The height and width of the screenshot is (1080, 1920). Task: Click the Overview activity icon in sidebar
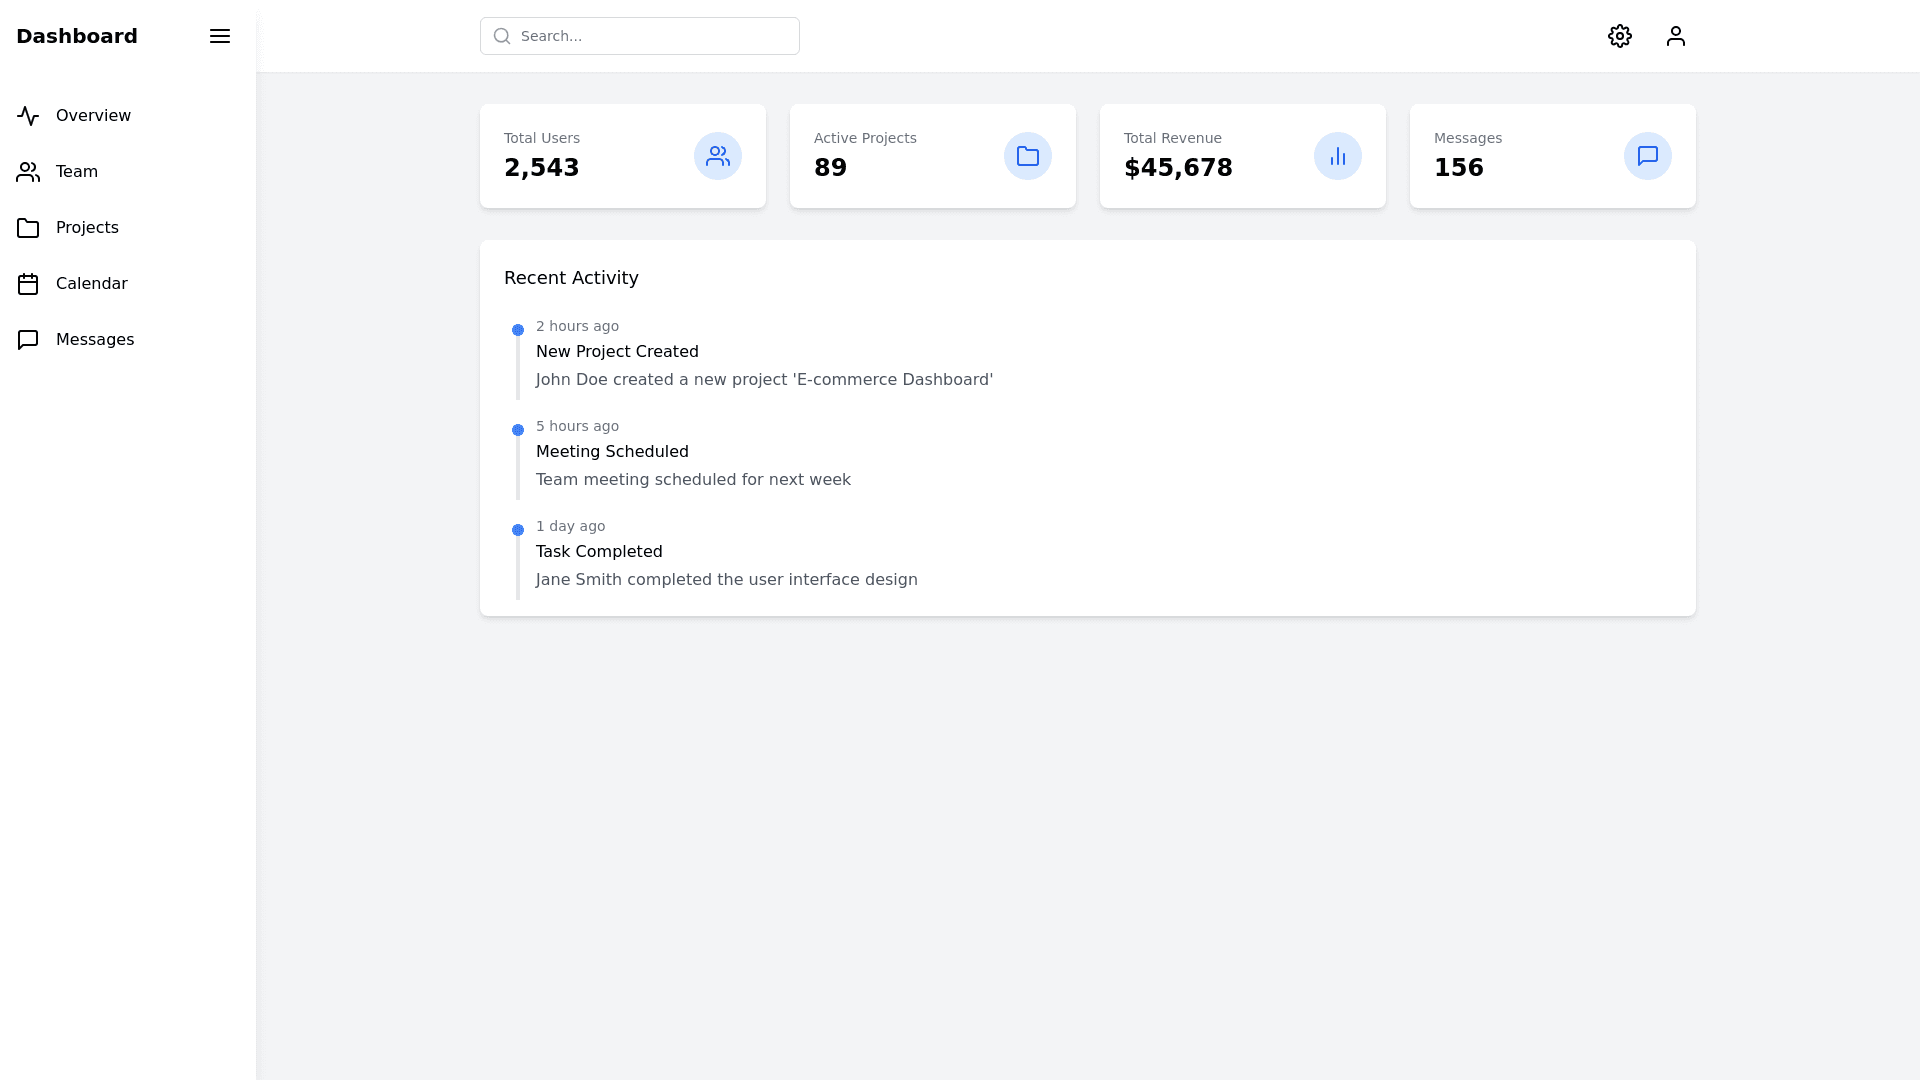[28, 116]
